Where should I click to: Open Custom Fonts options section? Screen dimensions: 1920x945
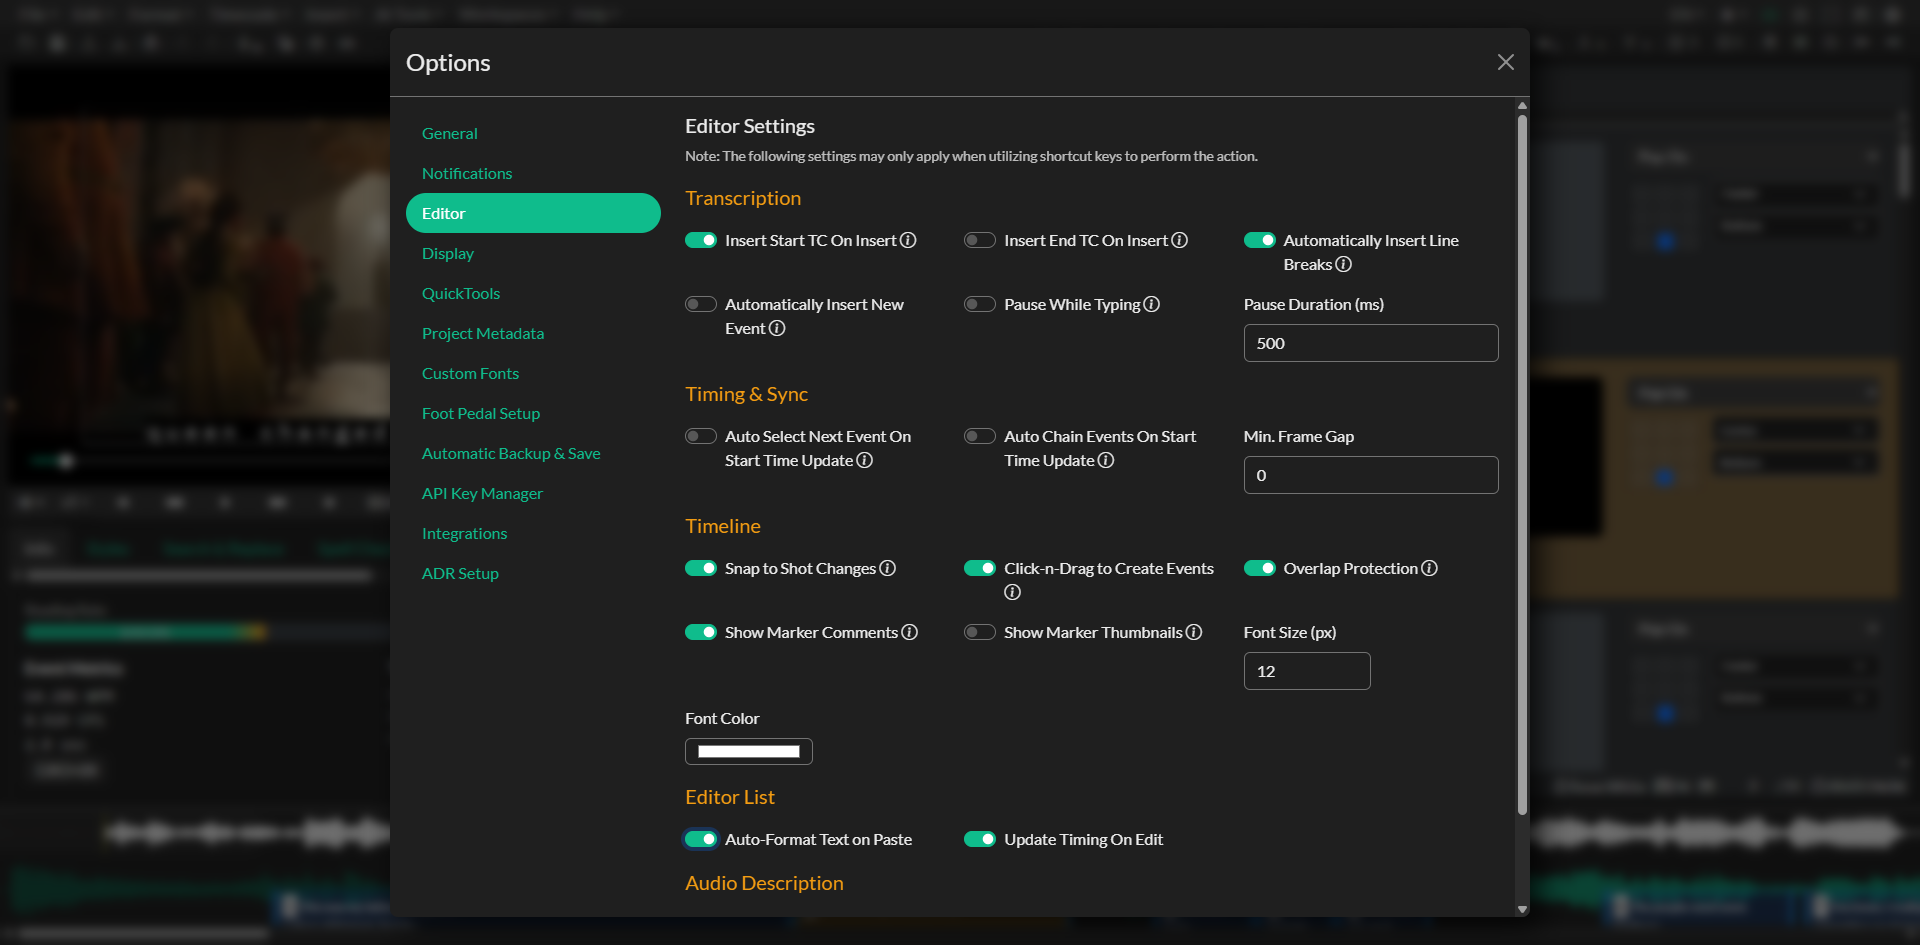pos(533,373)
